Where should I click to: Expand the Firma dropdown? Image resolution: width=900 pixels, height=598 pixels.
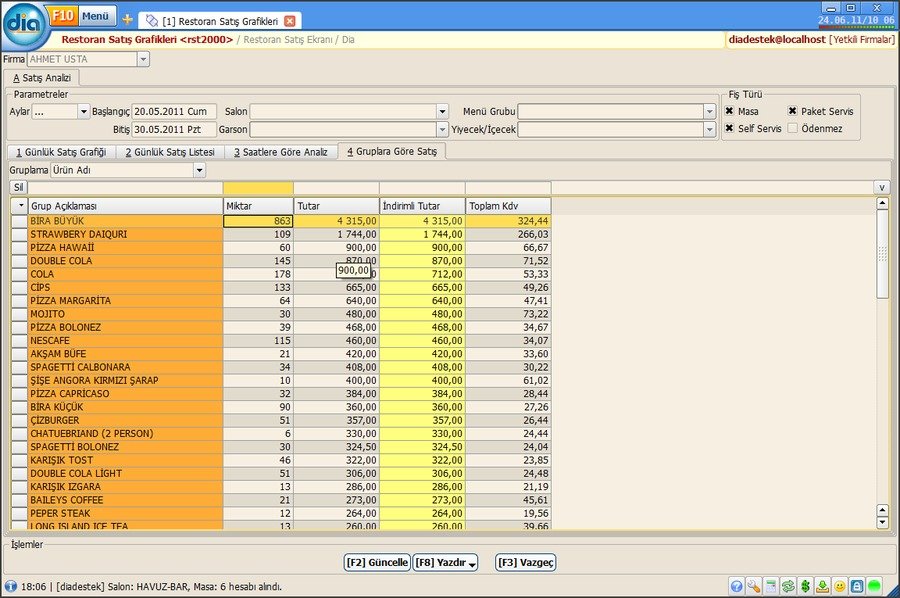click(x=143, y=59)
